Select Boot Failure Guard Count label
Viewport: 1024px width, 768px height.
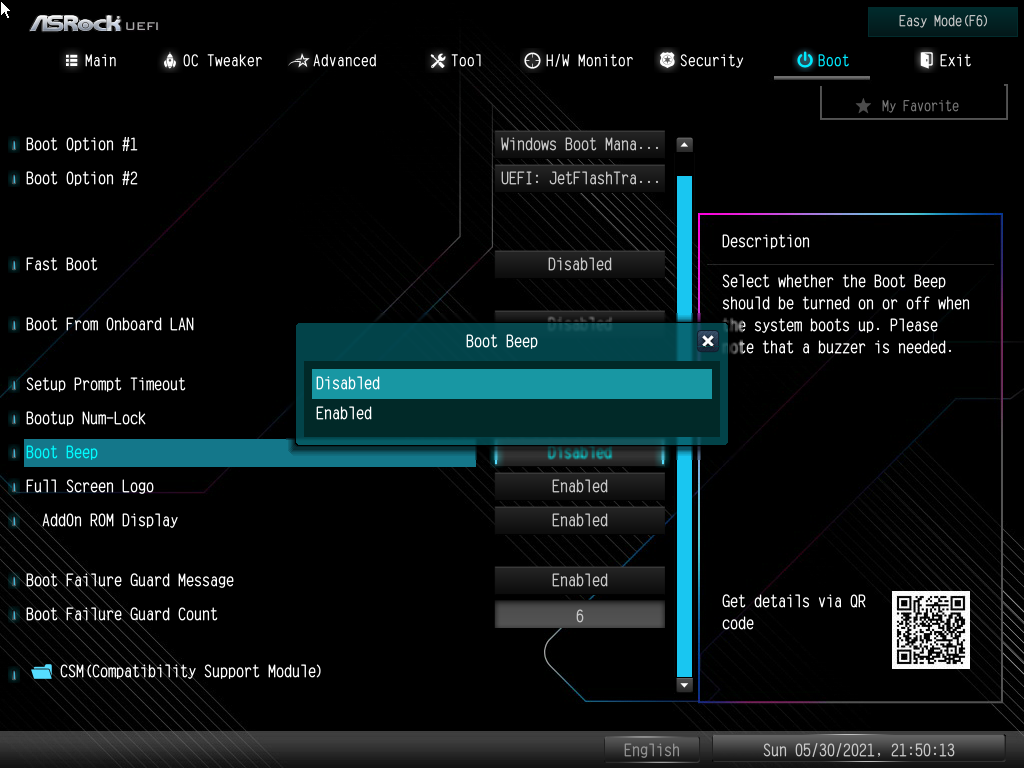(x=121, y=615)
